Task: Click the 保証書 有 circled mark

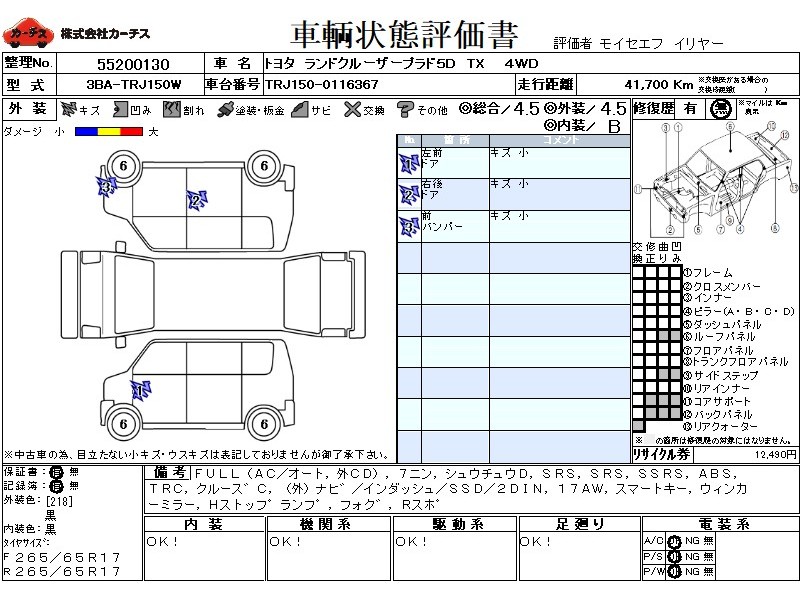Action: pyautogui.click(x=56, y=471)
